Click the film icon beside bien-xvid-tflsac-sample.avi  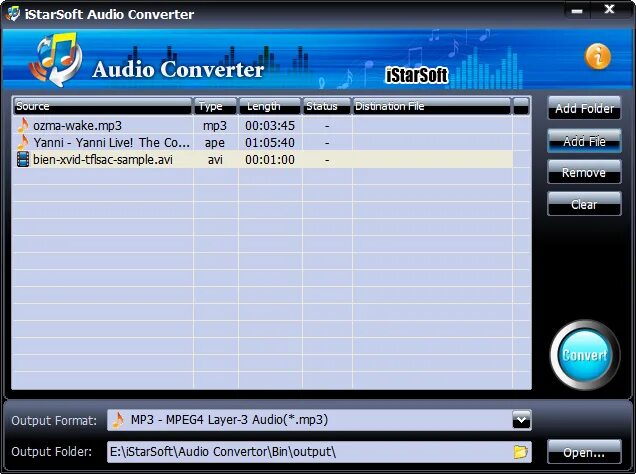click(23, 159)
